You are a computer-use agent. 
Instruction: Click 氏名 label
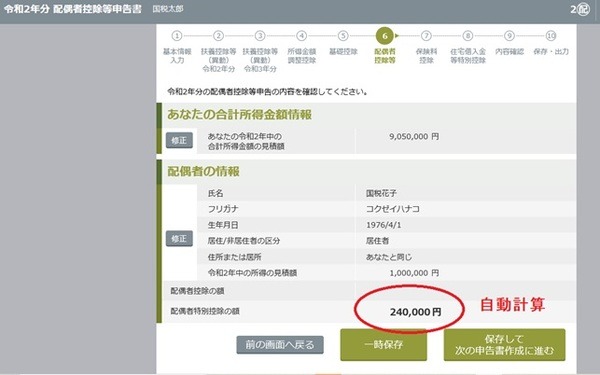click(215, 193)
